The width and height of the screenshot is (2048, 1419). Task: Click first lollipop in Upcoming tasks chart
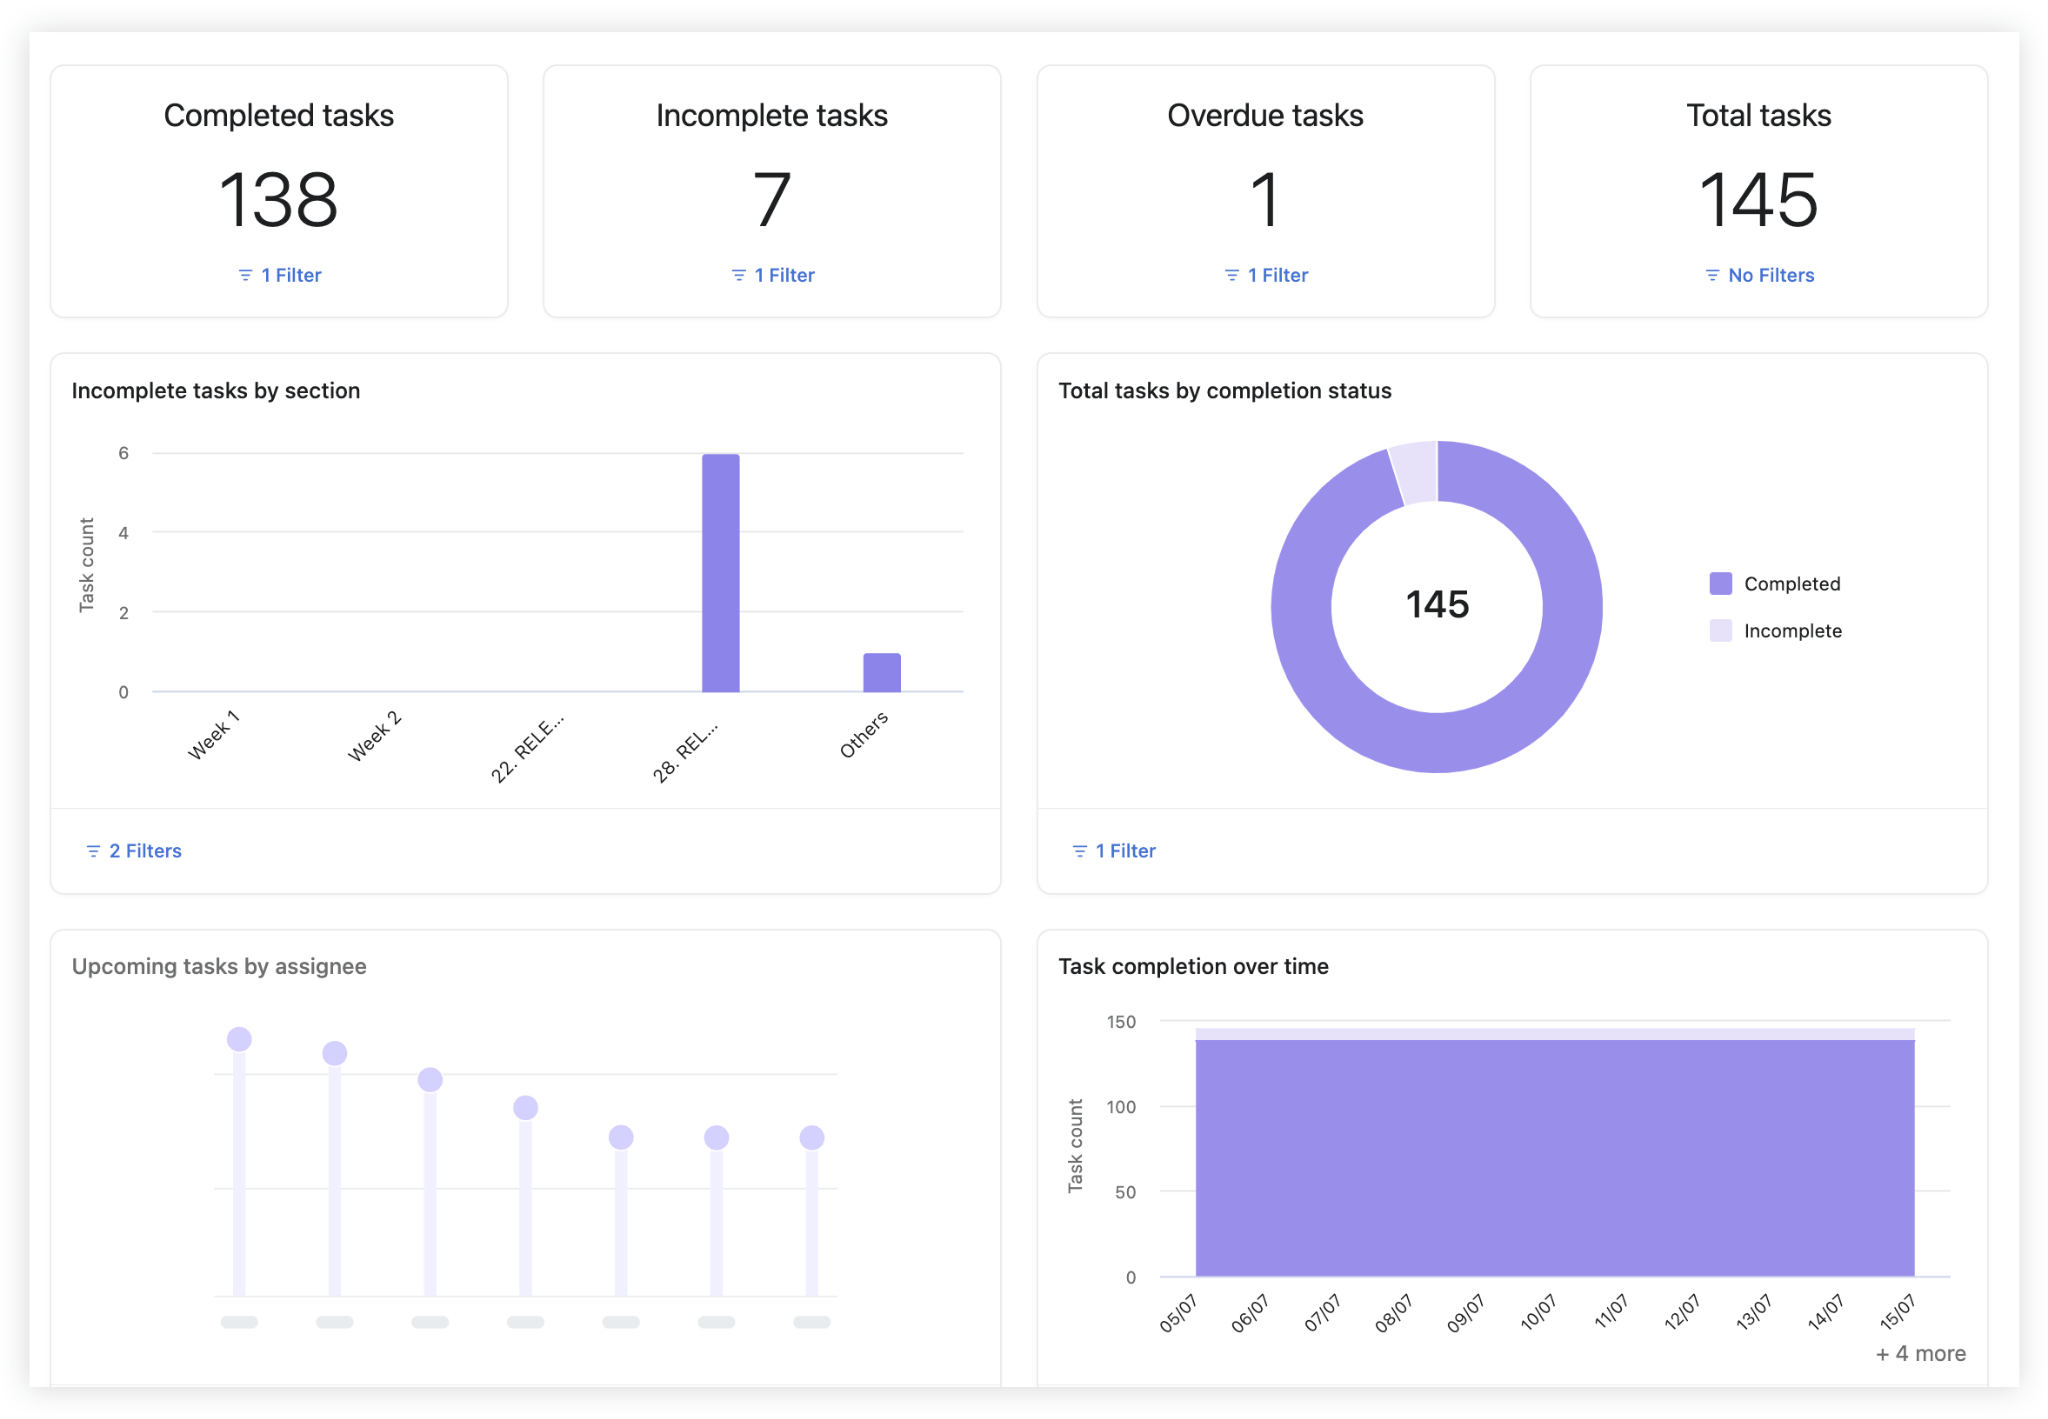click(x=239, y=1040)
